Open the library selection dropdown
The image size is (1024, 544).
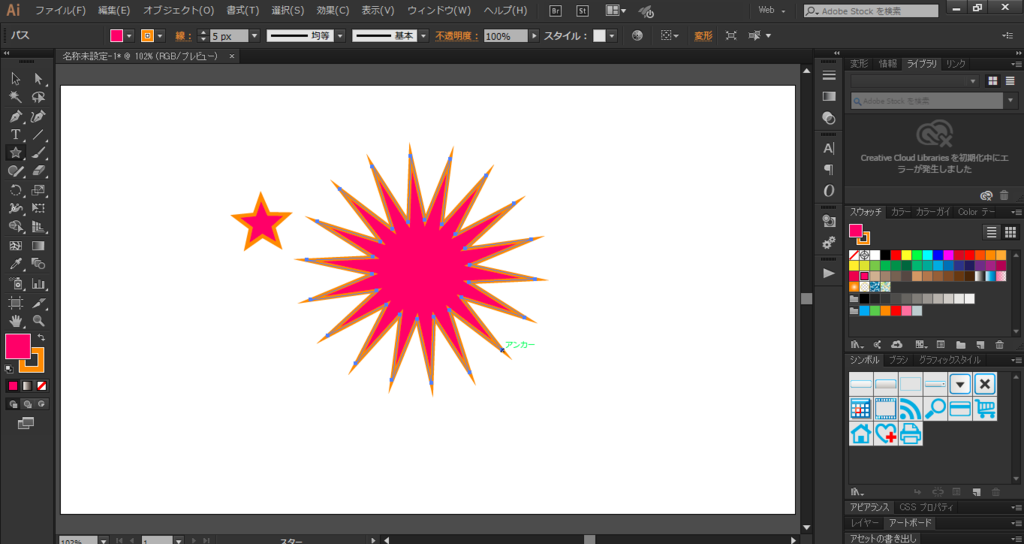coord(914,81)
